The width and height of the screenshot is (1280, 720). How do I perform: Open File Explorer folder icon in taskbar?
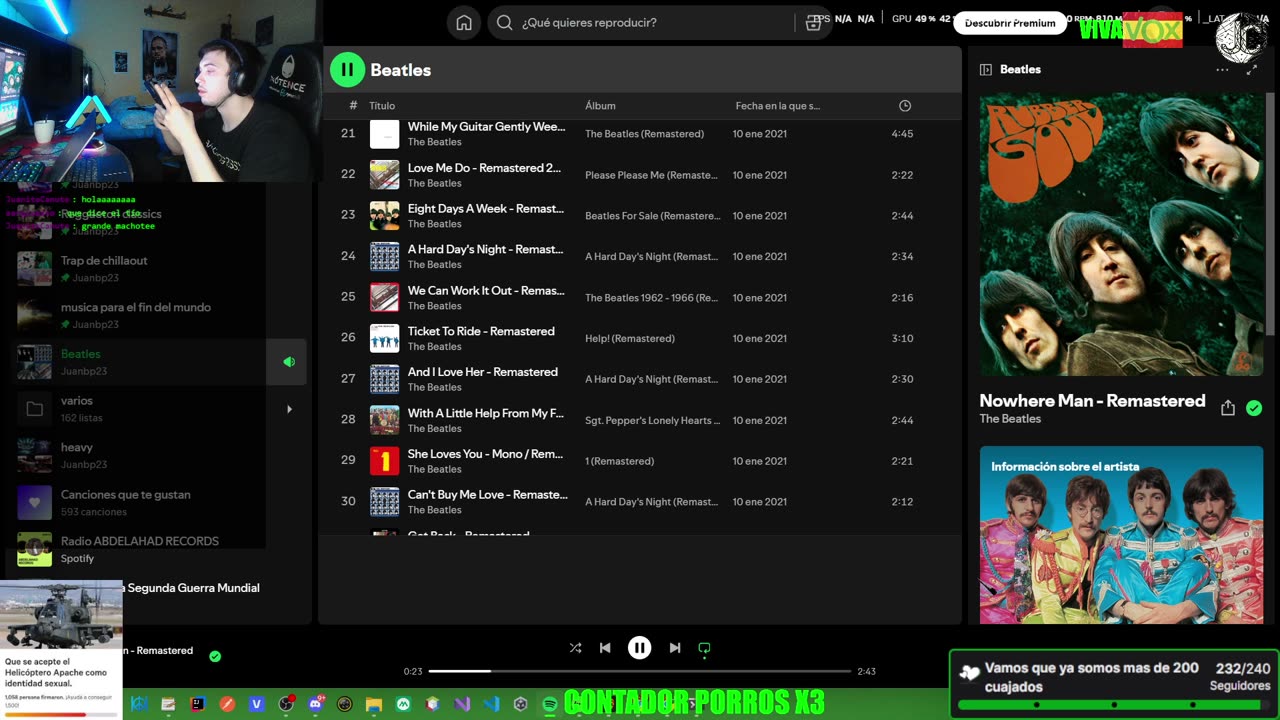click(x=374, y=704)
